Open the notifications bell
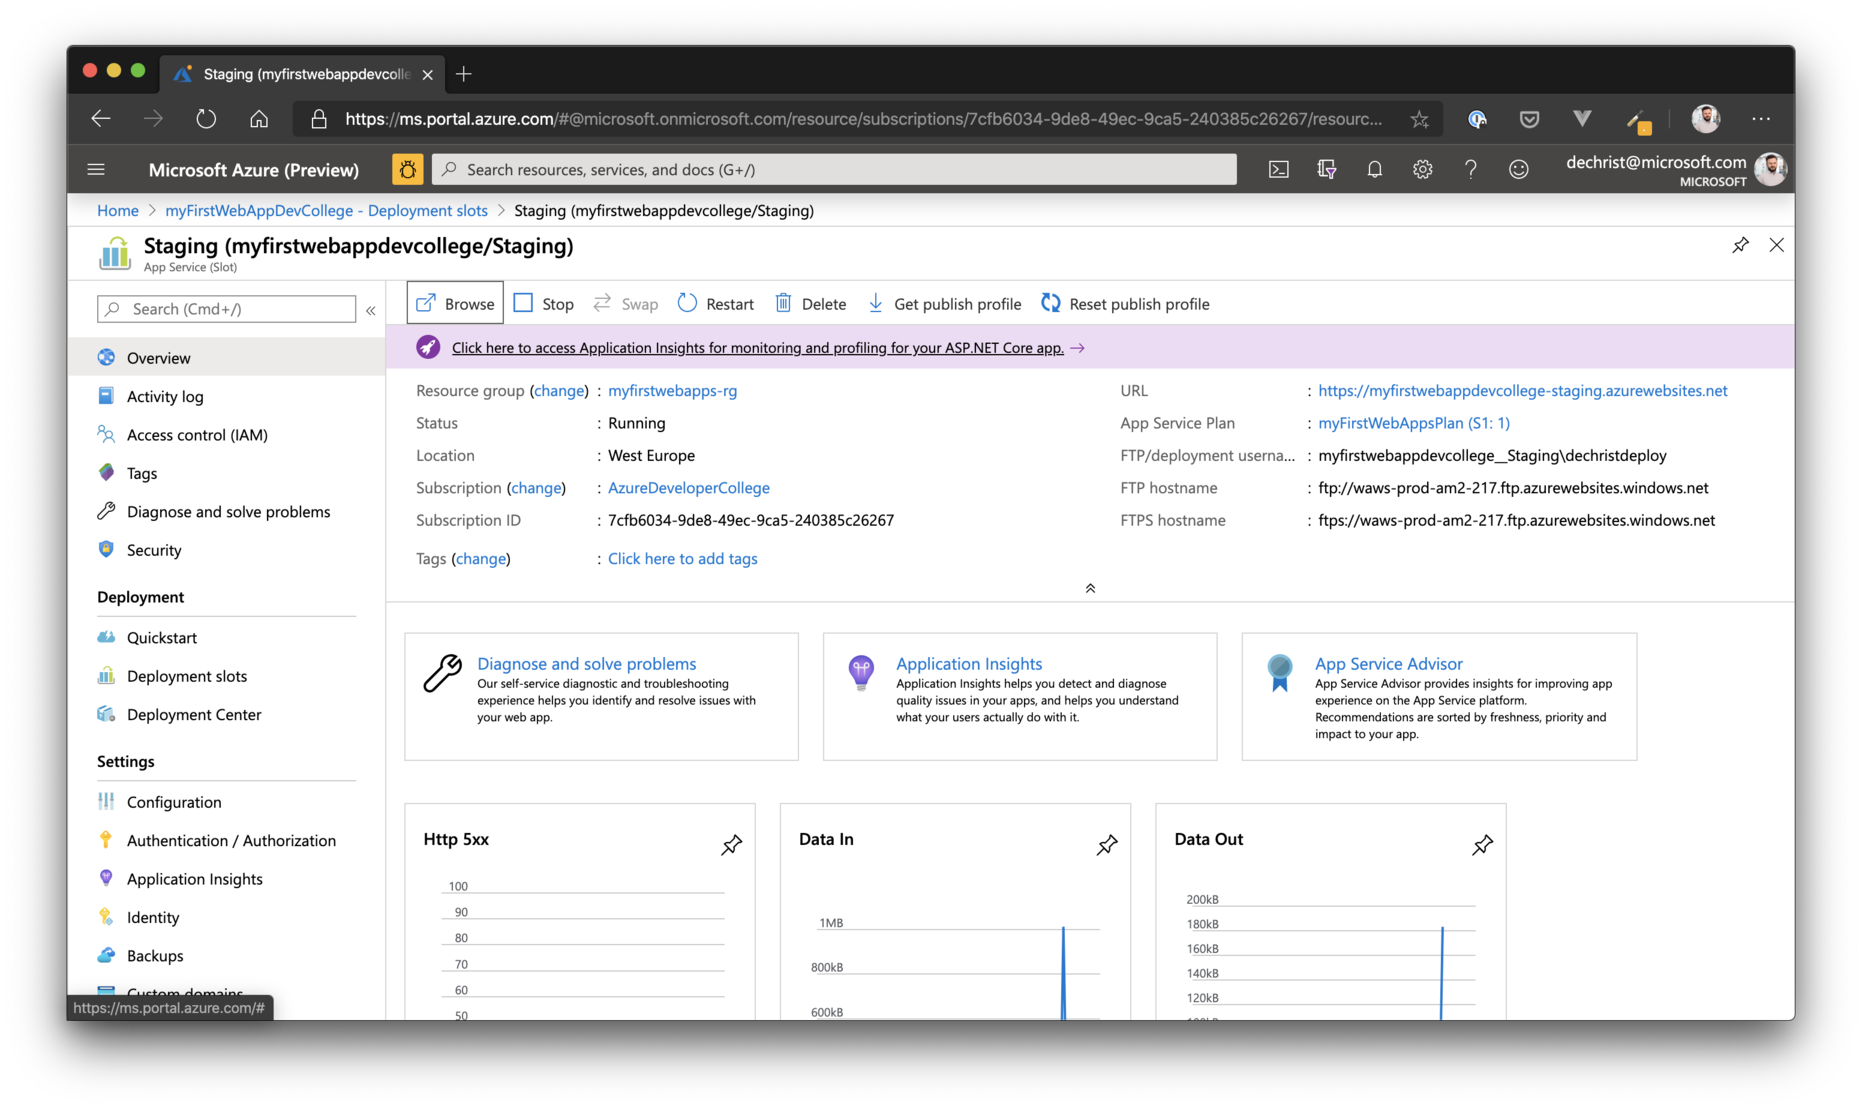Screen dimensions: 1862x1109 1374,170
